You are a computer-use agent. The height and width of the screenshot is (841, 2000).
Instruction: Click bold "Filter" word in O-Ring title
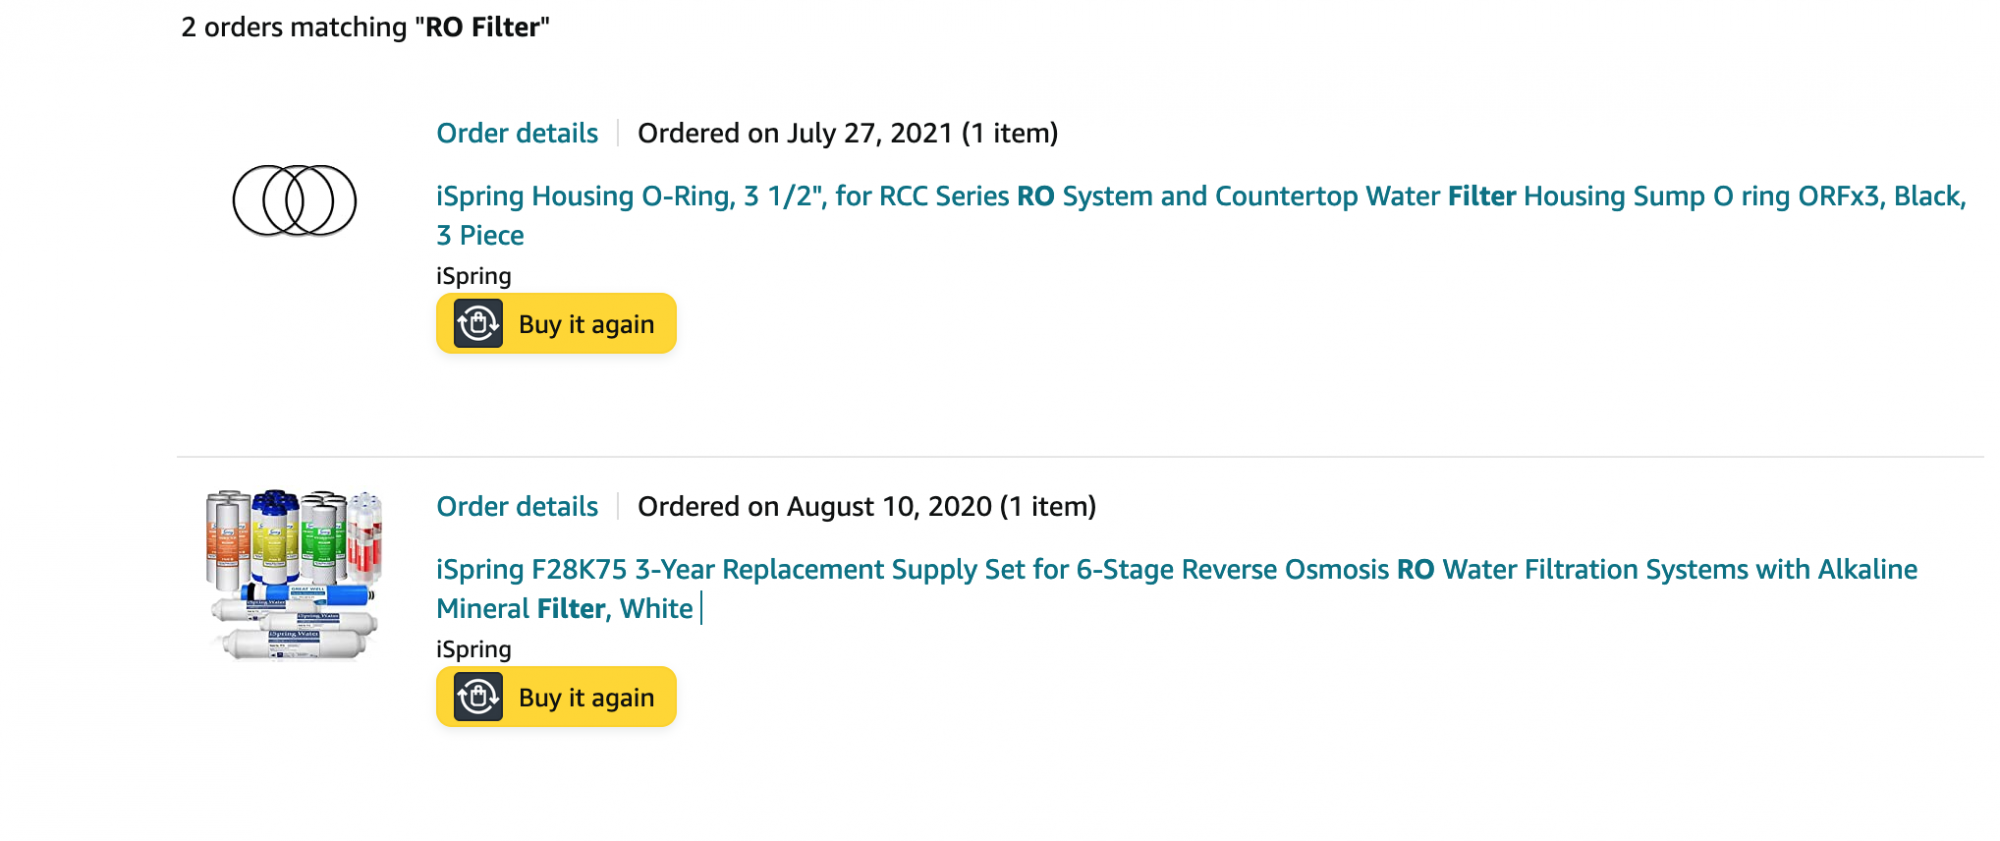tap(1481, 196)
